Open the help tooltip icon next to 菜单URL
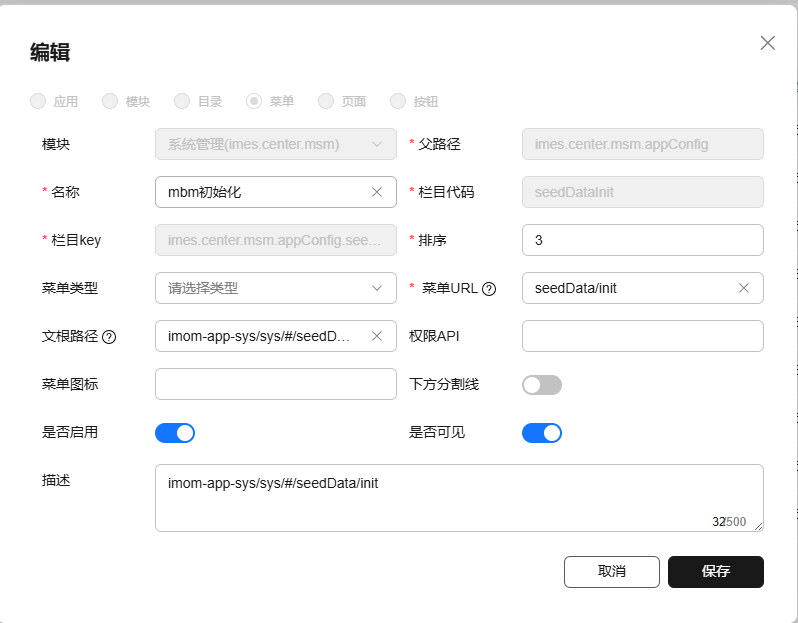Screen dimensions: 798x623 tap(489, 289)
